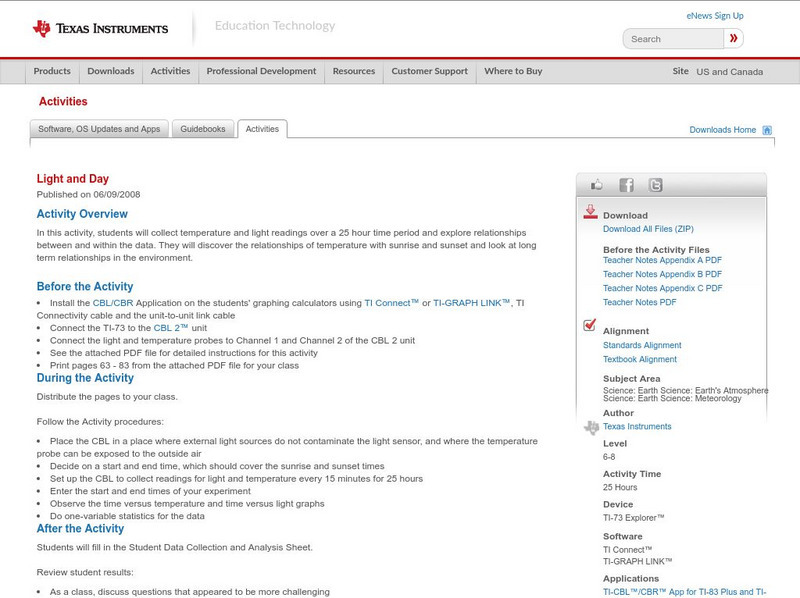
Task: Click the Alignment checkmark icon
Action: [590, 324]
